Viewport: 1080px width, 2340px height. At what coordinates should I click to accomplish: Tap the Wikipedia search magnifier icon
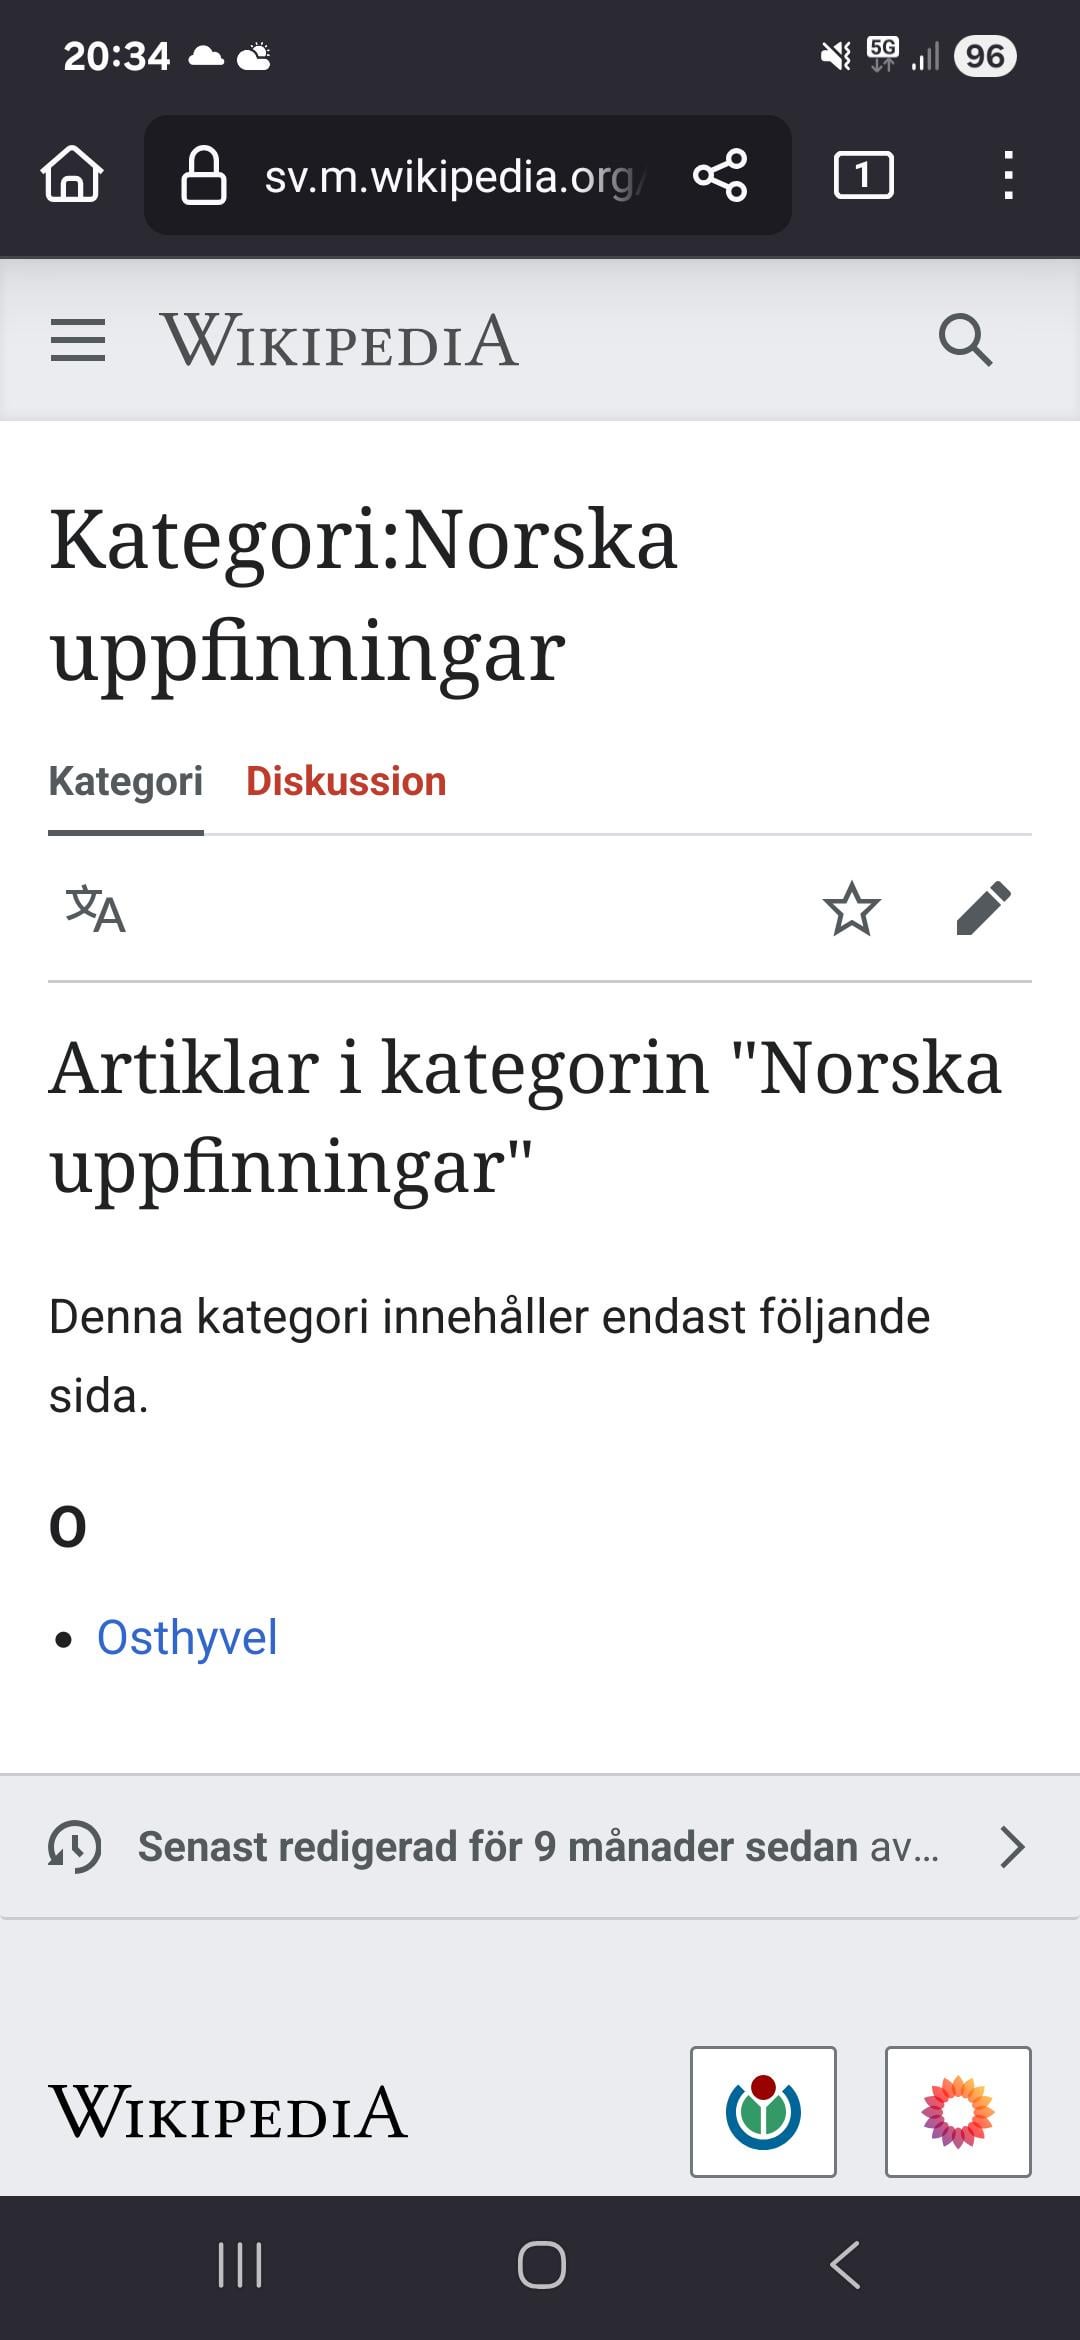(x=966, y=341)
